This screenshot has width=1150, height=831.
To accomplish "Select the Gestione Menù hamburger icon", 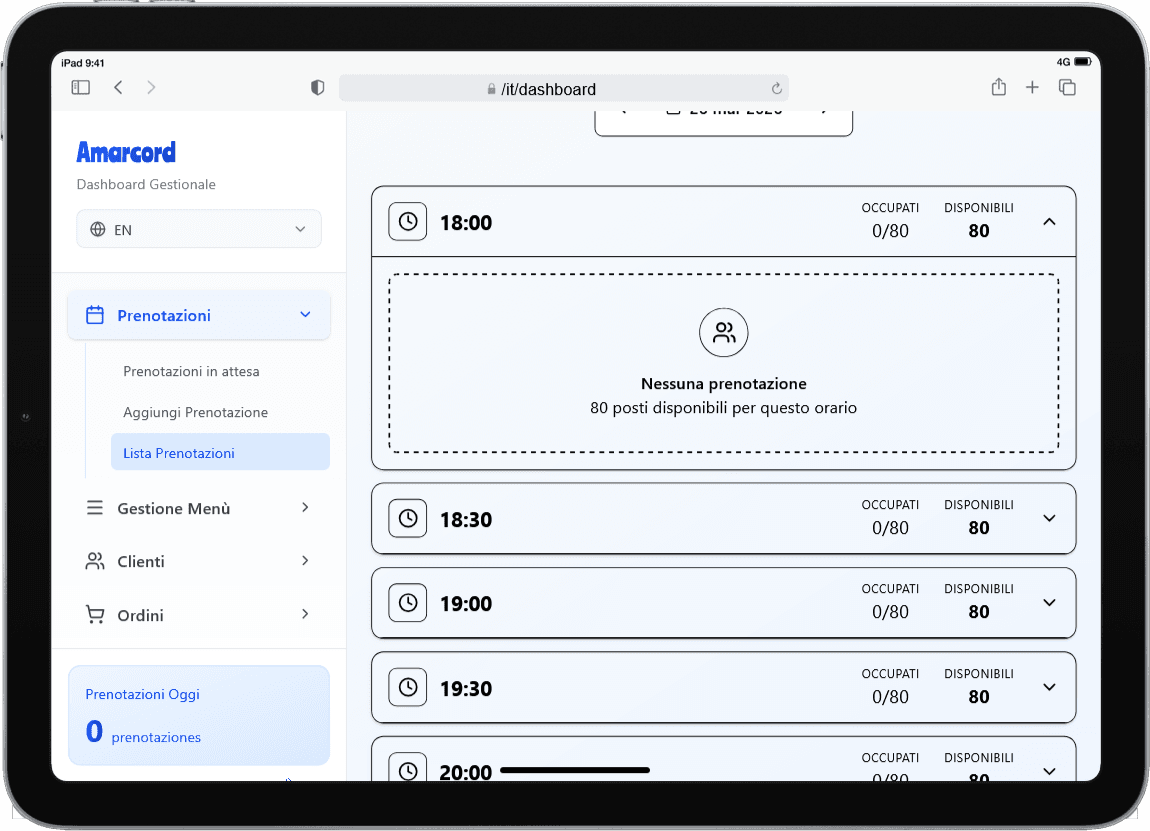I will [x=94, y=507].
